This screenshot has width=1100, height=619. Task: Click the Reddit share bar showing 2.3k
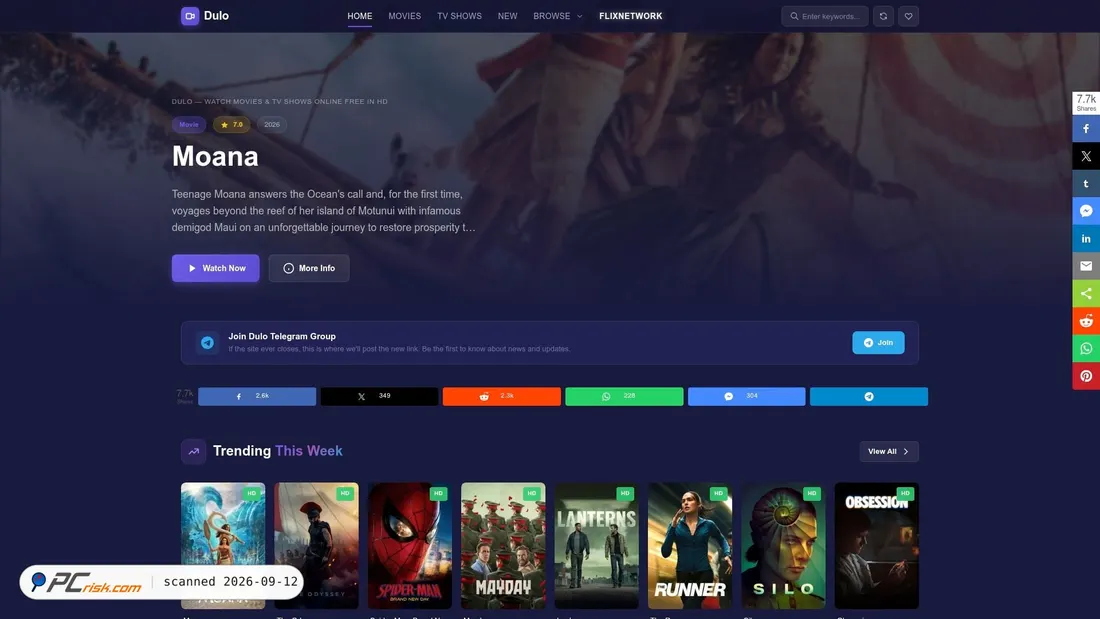click(x=502, y=397)
